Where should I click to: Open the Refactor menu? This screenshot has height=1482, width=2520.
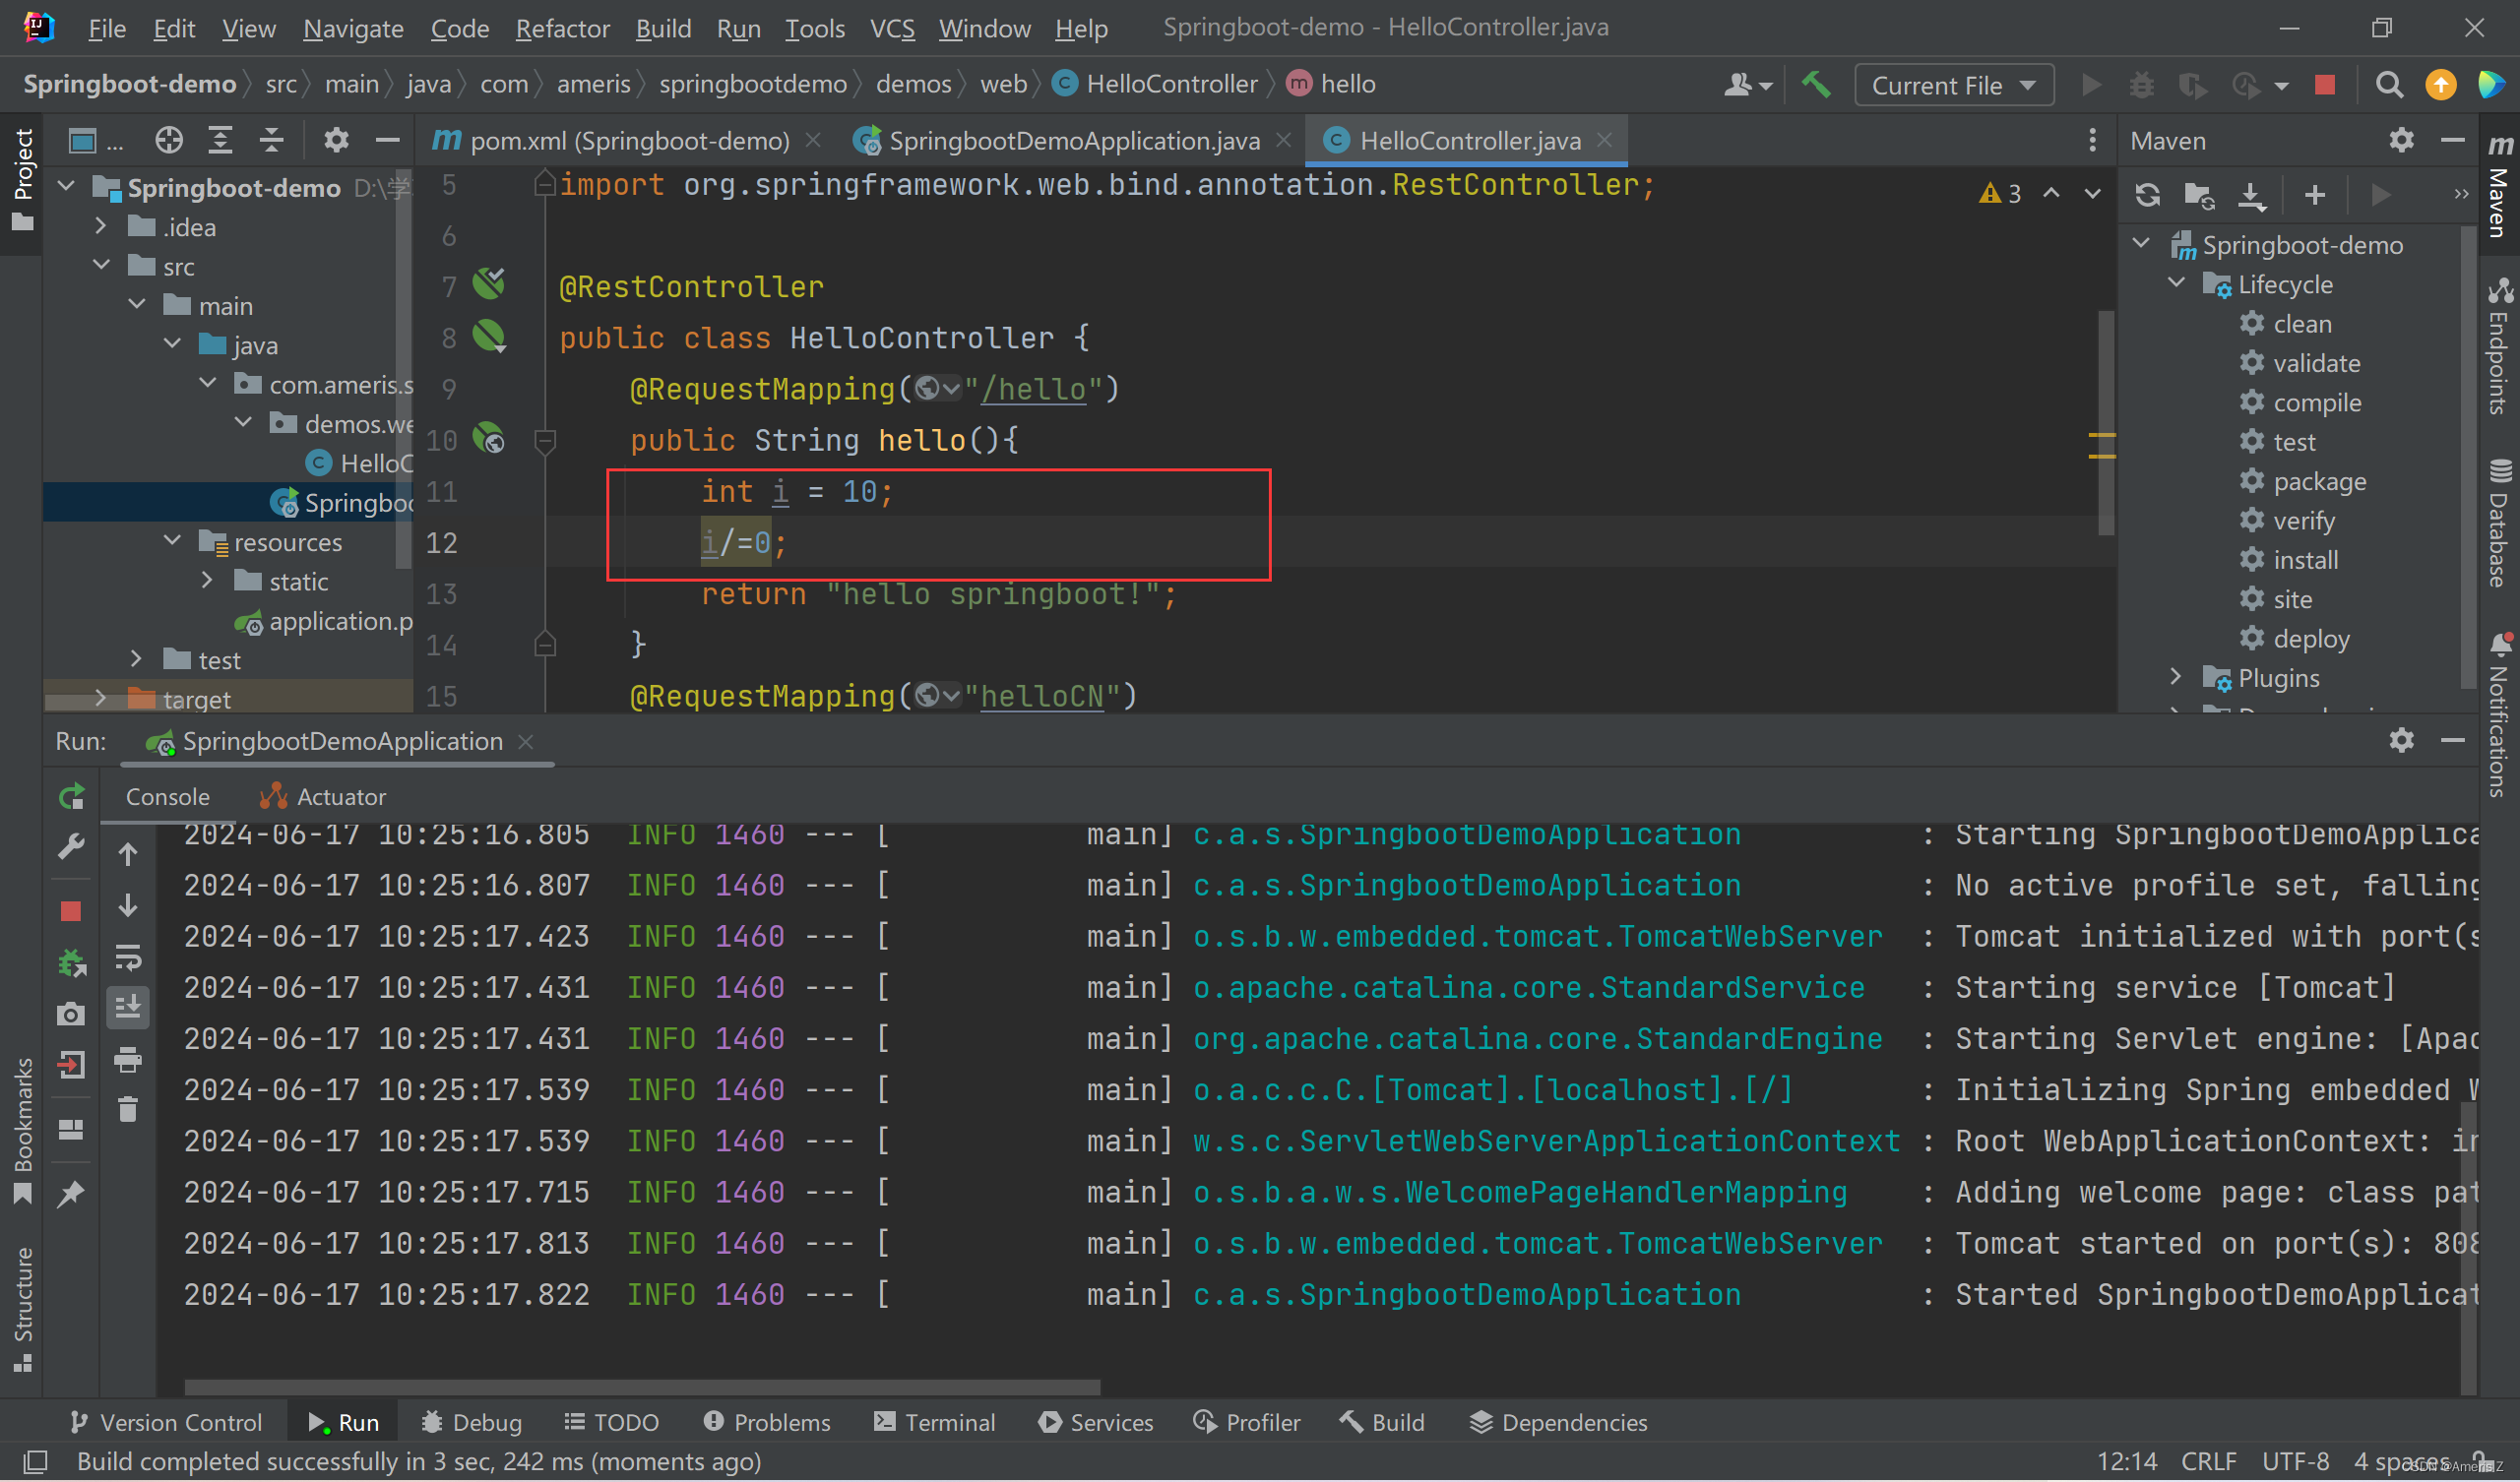click(x=562, y=28)
